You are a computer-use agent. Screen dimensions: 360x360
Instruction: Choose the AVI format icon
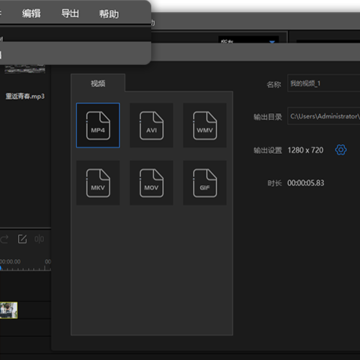click(151, 125)
